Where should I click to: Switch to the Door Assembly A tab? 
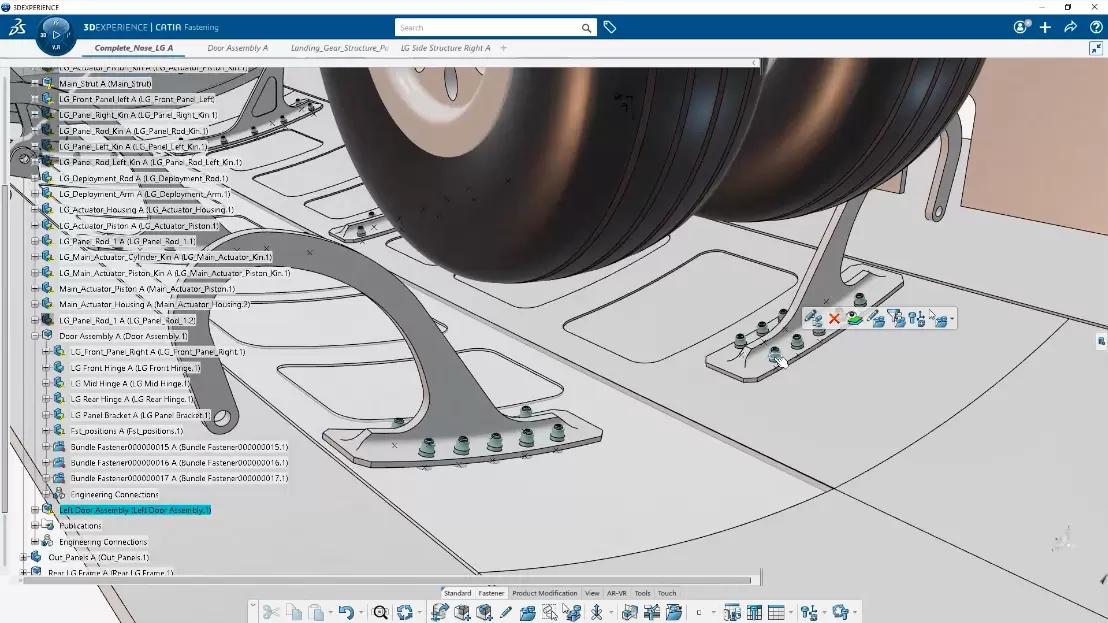tap(237, 48)
